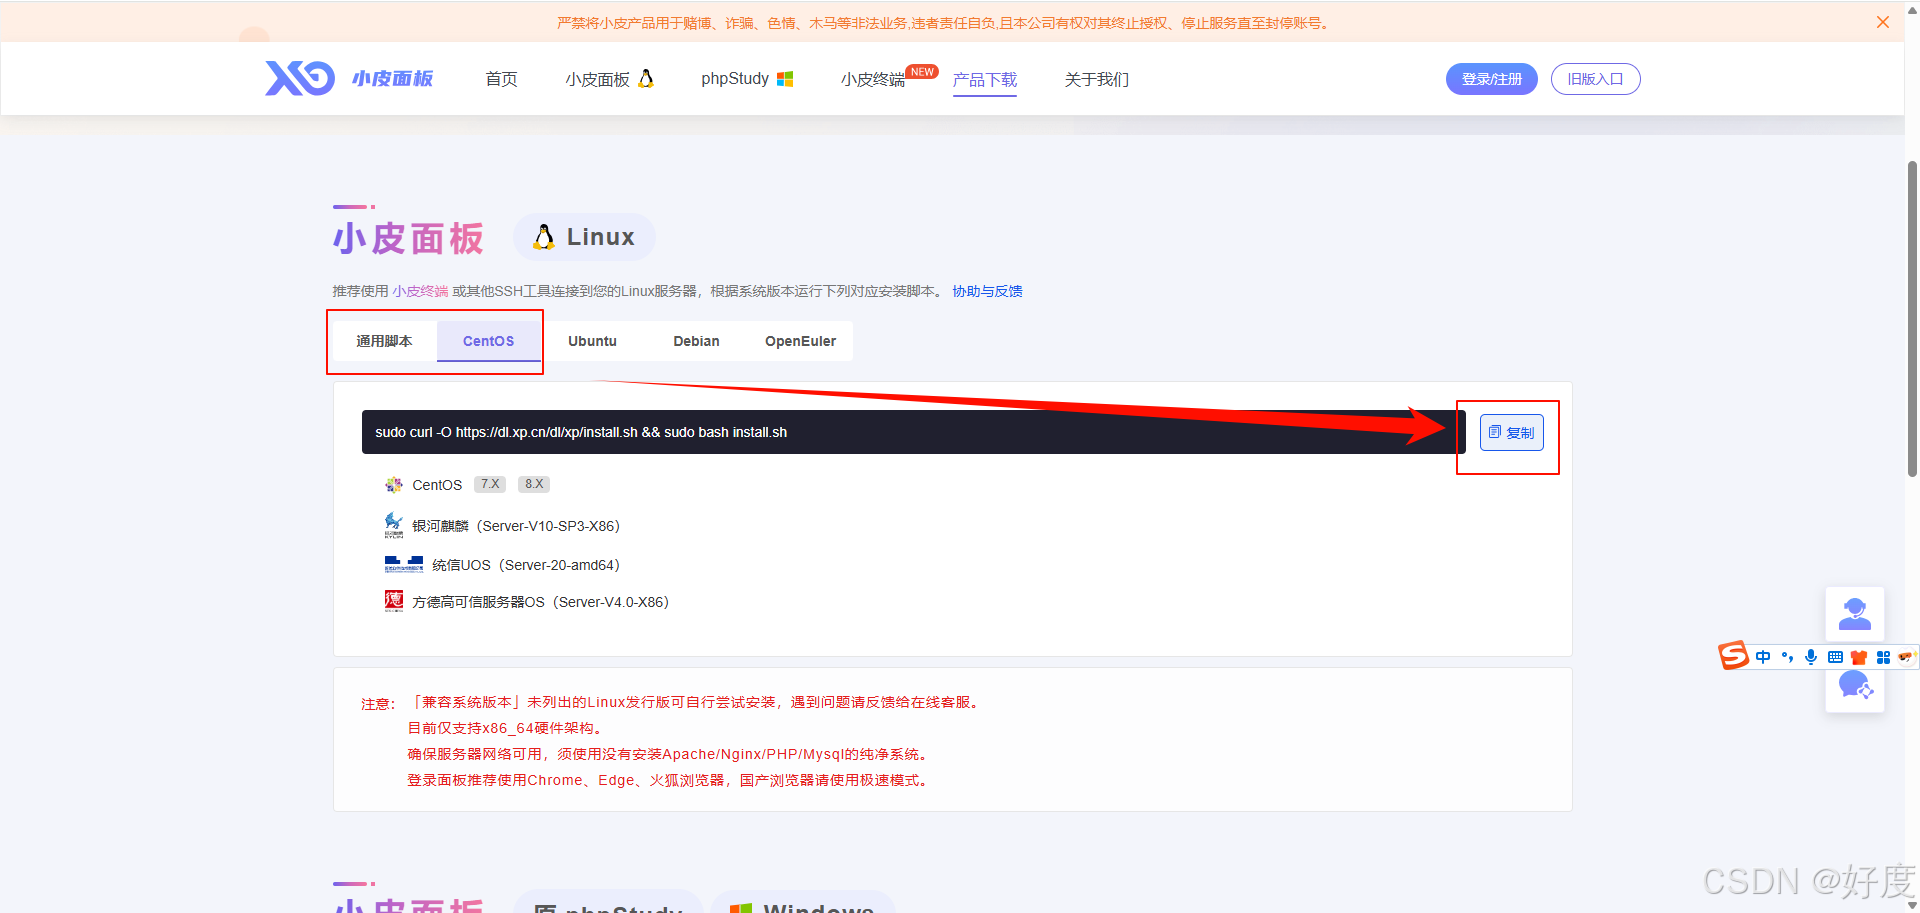Open the customer service headset widget
The height and width of the screenshot is (913, 1920).
(x=1855, y=614)
